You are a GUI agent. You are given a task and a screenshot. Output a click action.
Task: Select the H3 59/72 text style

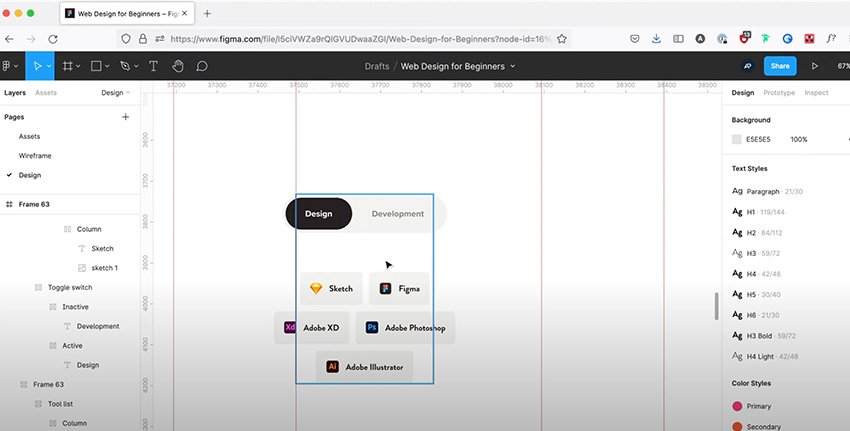(x=758, y=253)
